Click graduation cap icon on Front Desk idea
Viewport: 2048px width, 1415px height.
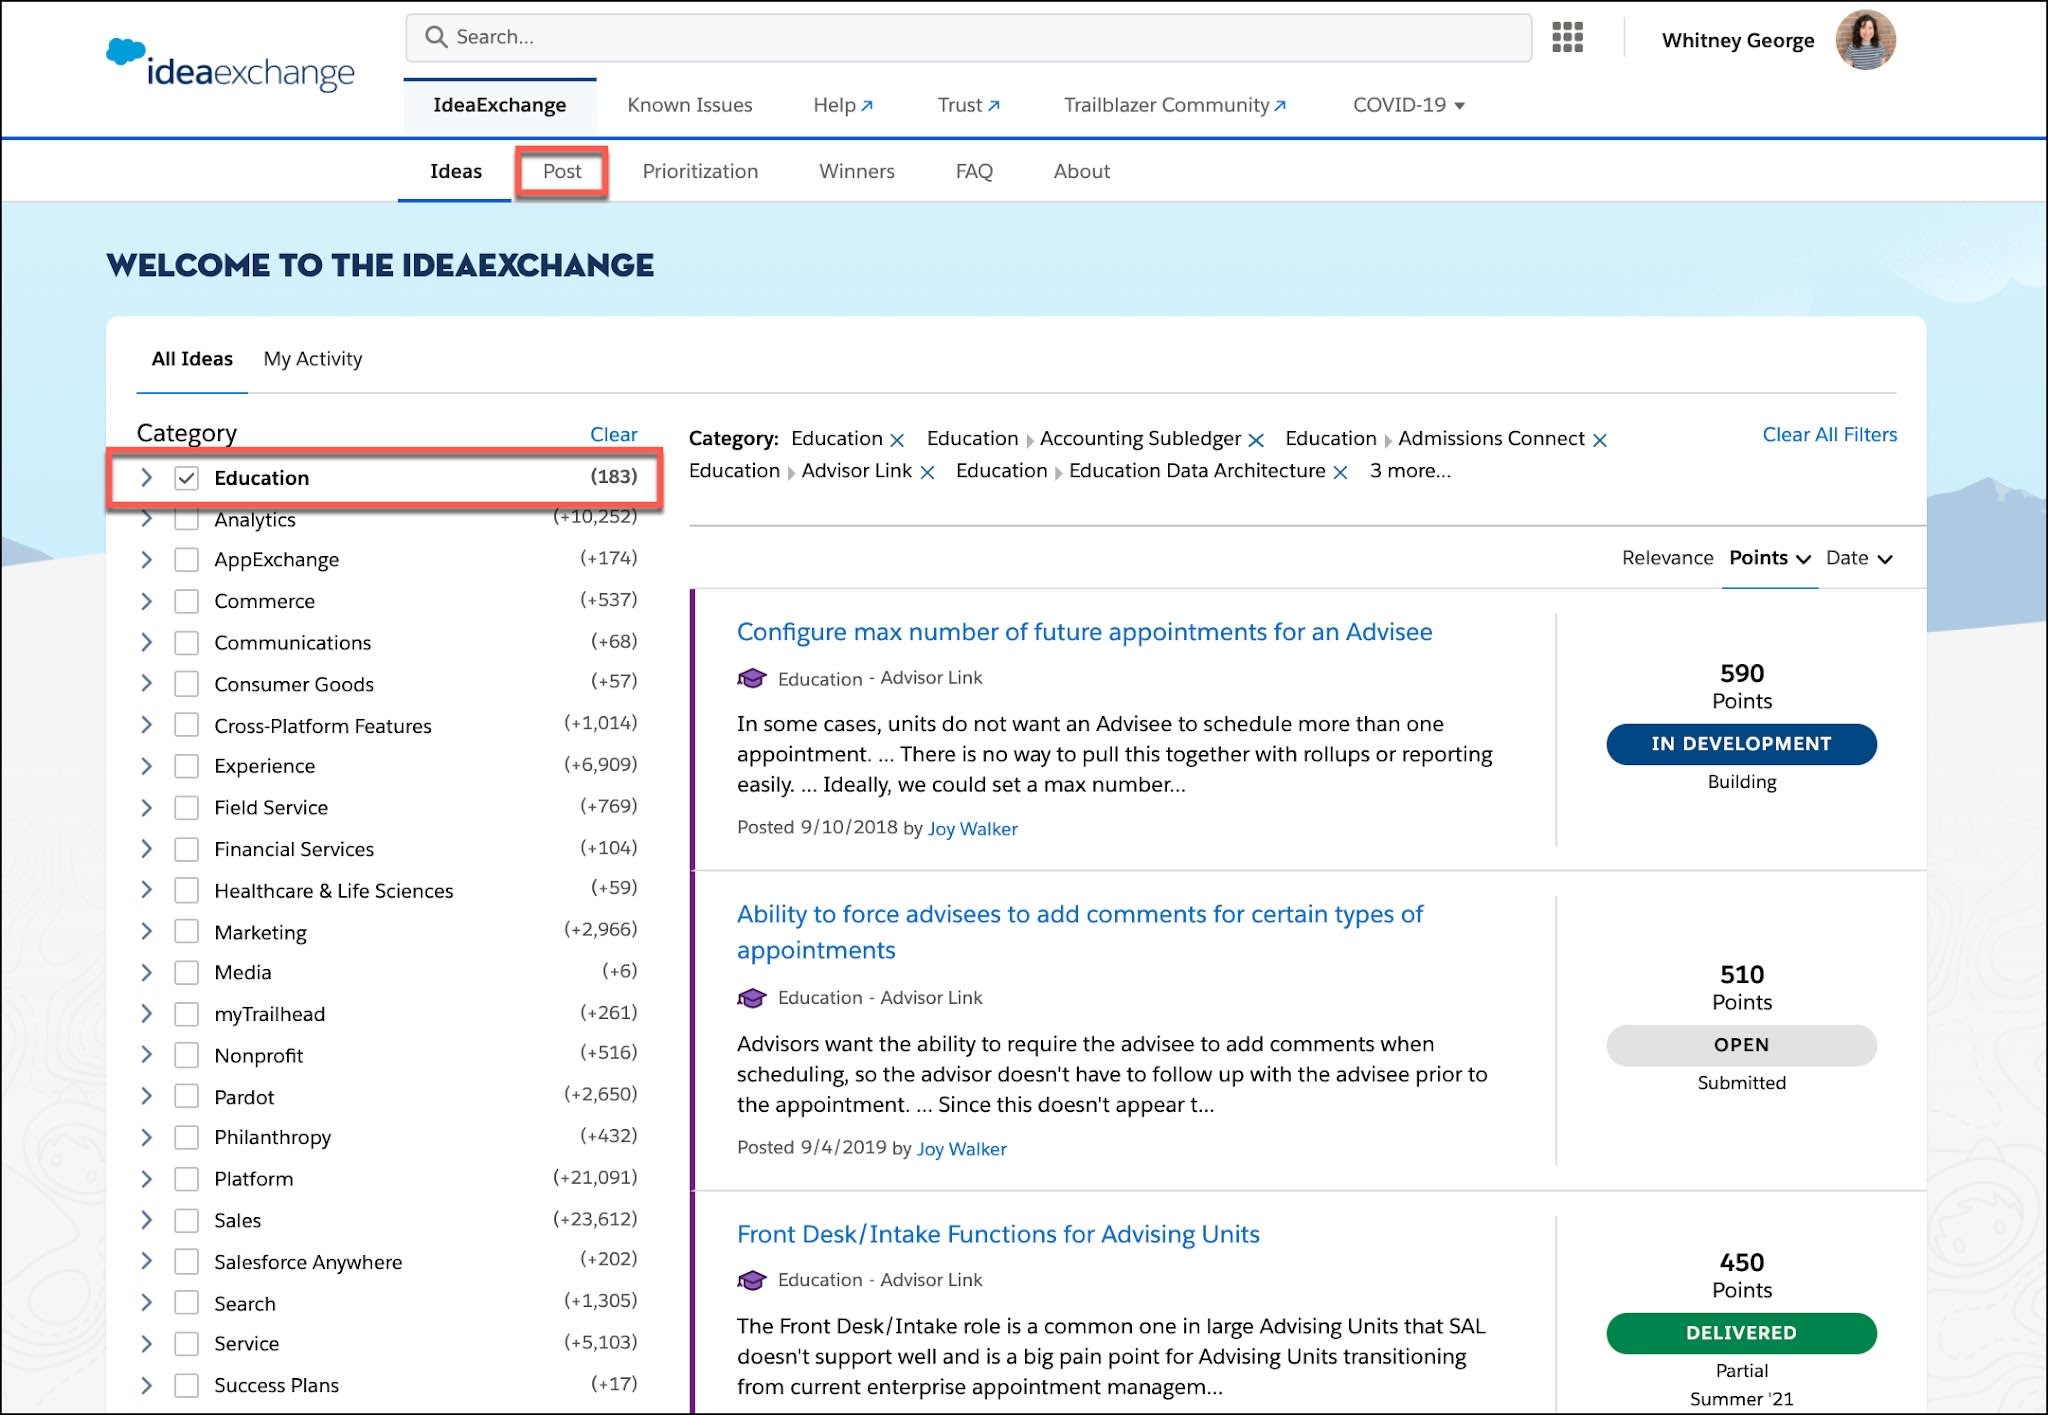(752, 1279)
